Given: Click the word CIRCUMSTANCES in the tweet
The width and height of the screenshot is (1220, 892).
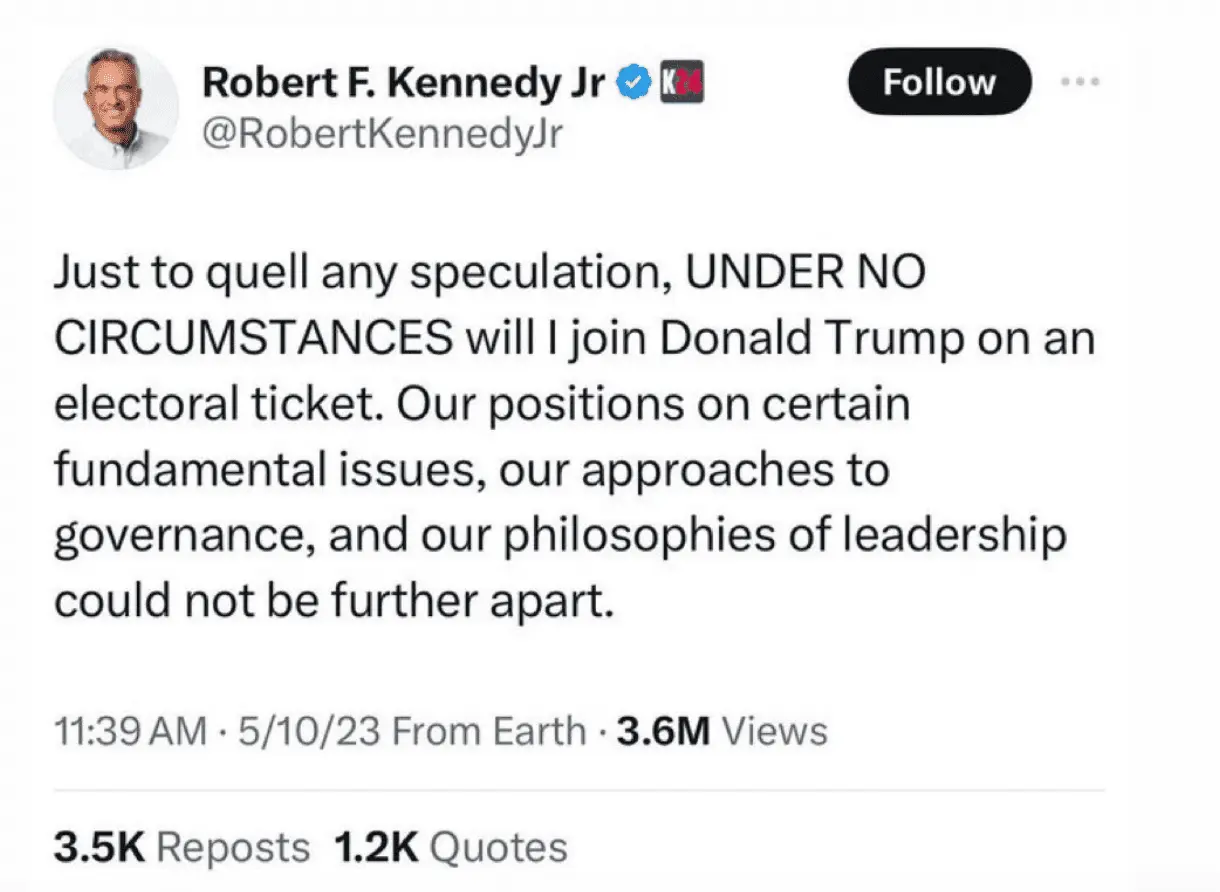Looking at the screenshot, I should coord(252,339).
